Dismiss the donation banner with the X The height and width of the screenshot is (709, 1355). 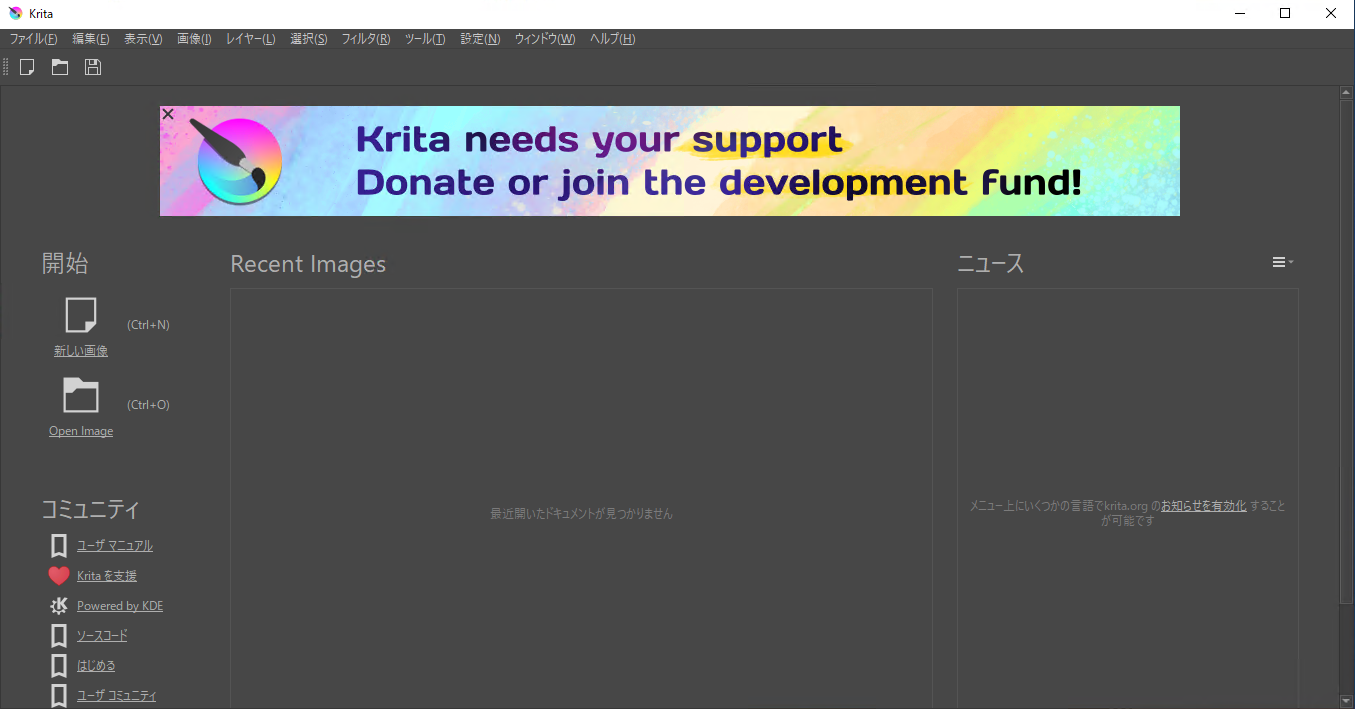(x=167, y=113)
